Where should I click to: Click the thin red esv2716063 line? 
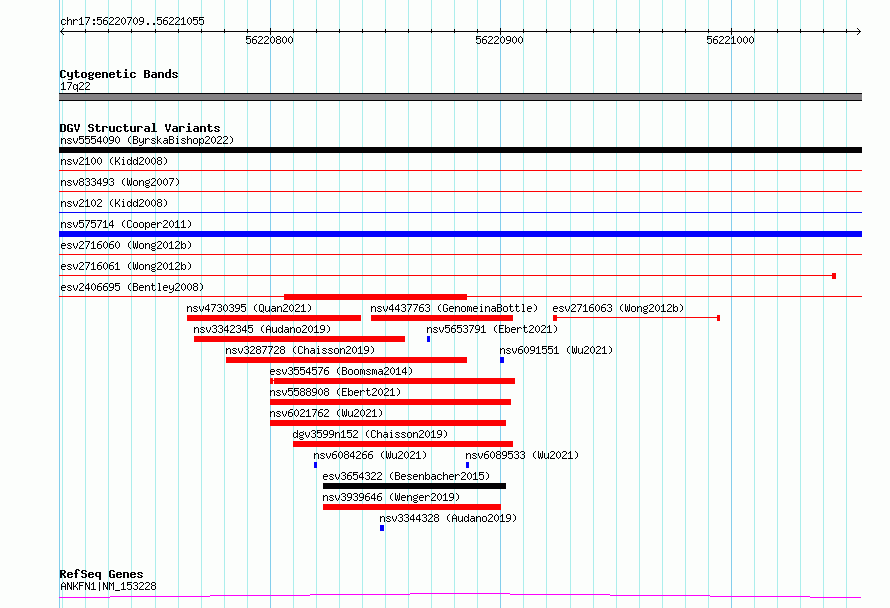pos(636,318)
